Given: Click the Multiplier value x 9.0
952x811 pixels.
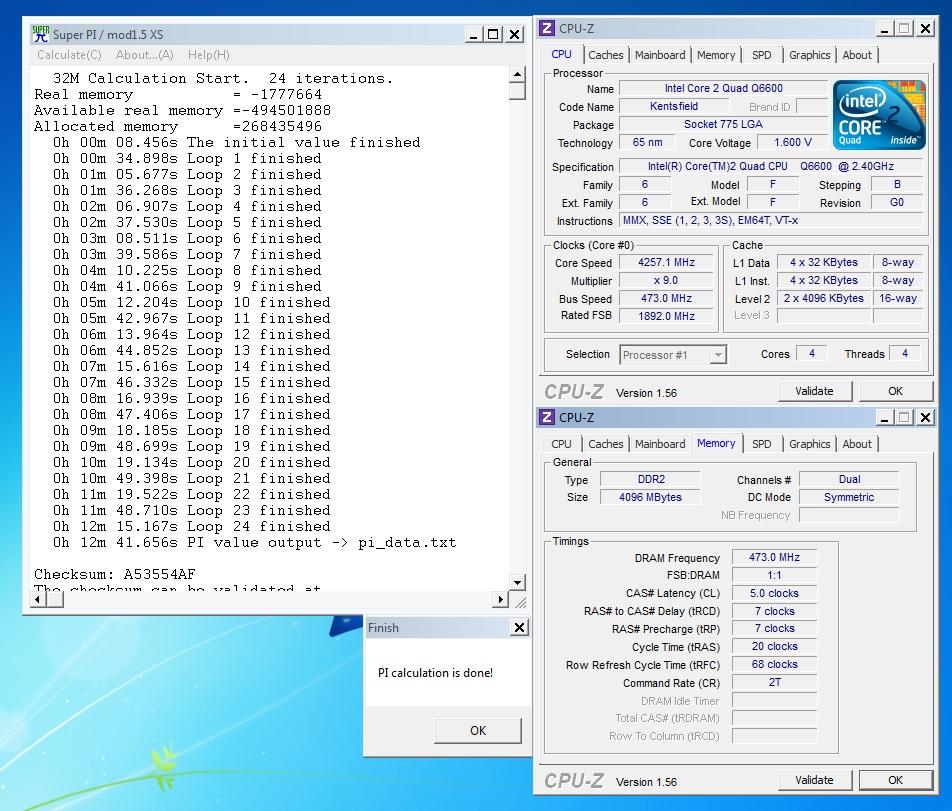Looking at the screenshot, I should pos(667,280).
